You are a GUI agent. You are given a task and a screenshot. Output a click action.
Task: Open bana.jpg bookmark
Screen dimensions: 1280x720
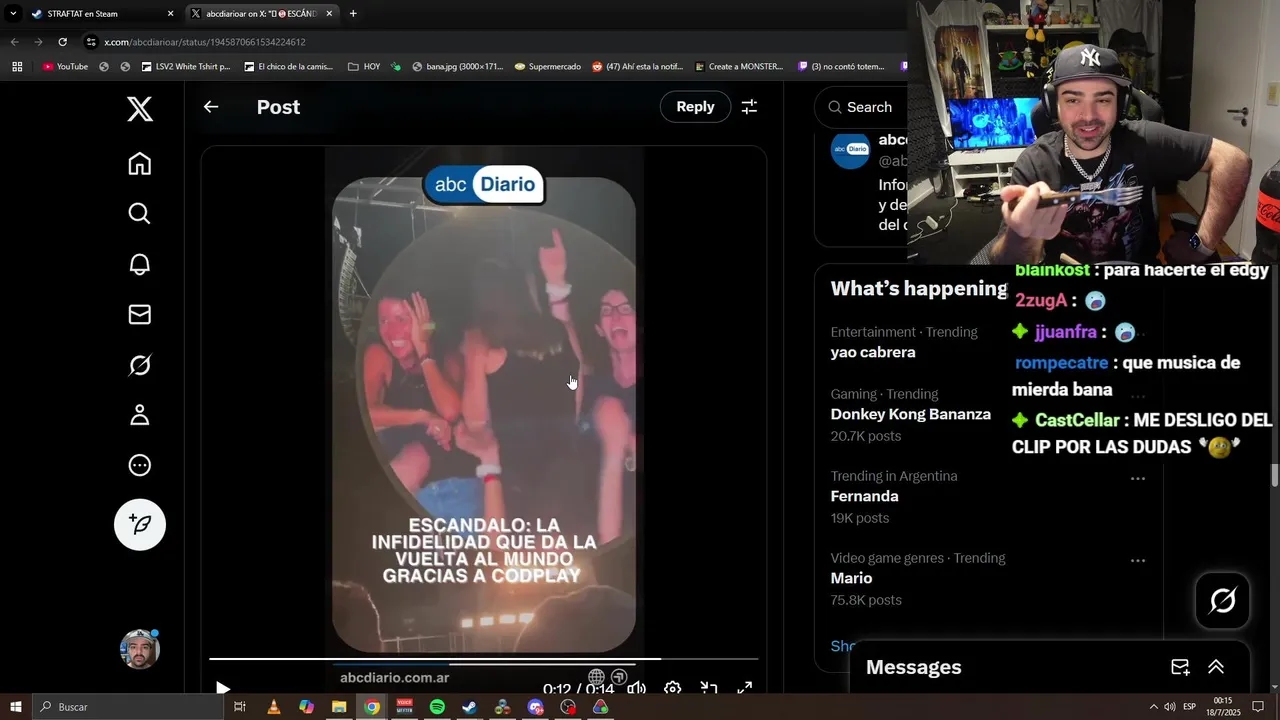[x=457, y=67]
